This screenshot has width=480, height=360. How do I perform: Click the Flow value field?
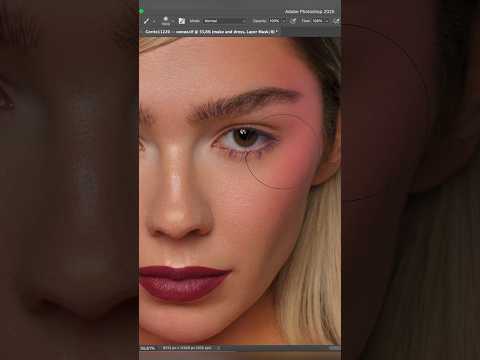(x=318, y=21)
